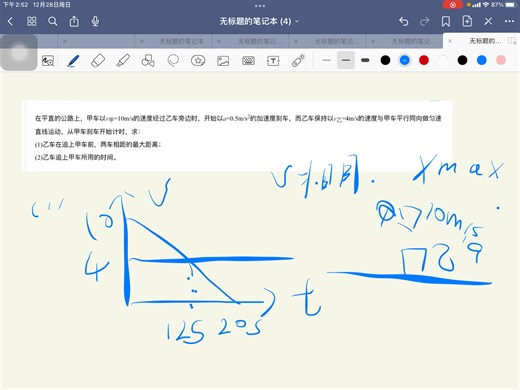Tap the pasted physics problem image
The height and width of the screenshot is (390, 520).
[x=237, y=136]
